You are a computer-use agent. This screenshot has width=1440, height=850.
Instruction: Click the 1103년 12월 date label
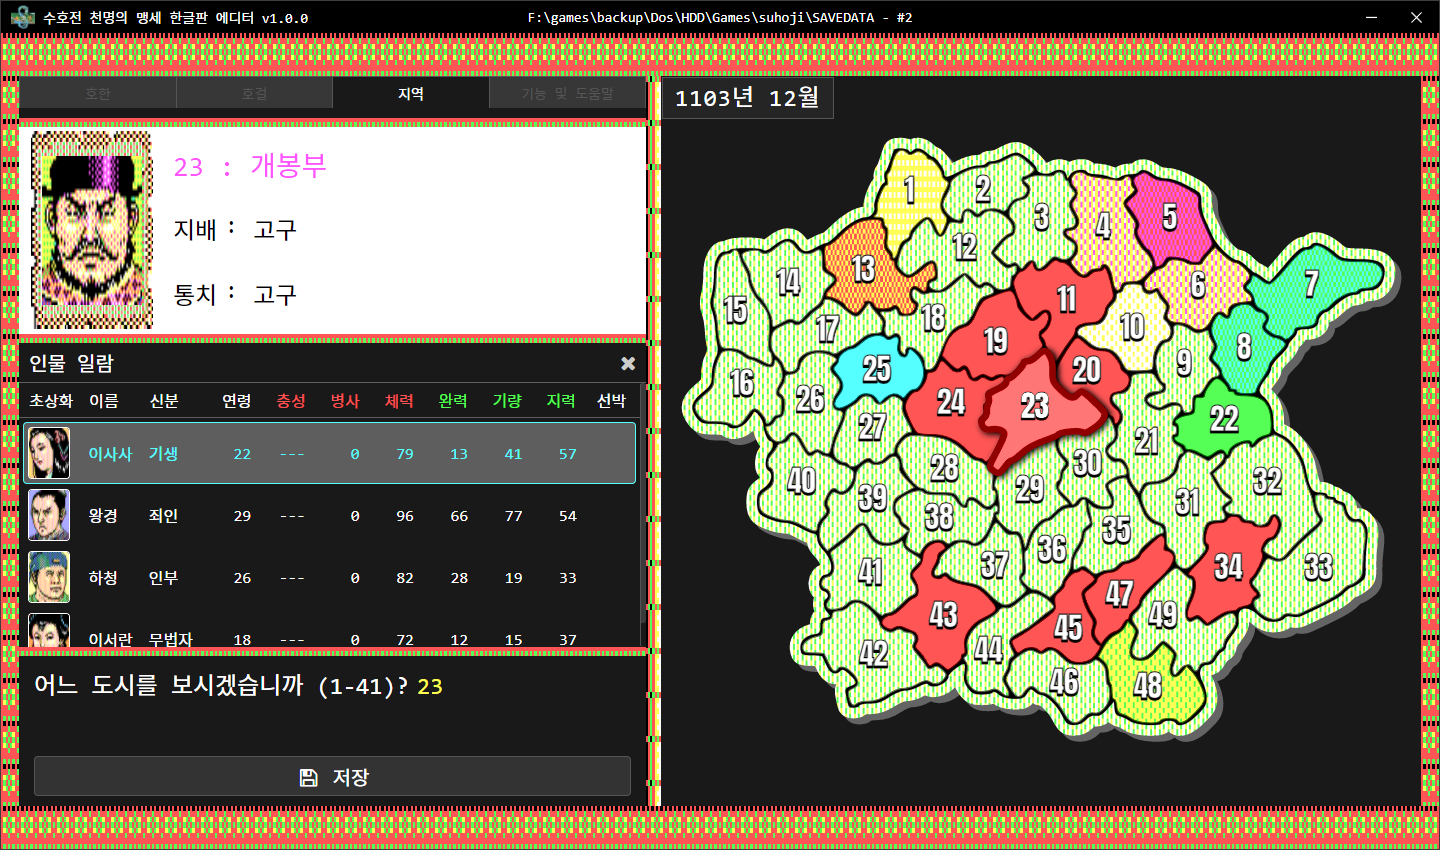[x=747, y=98]
